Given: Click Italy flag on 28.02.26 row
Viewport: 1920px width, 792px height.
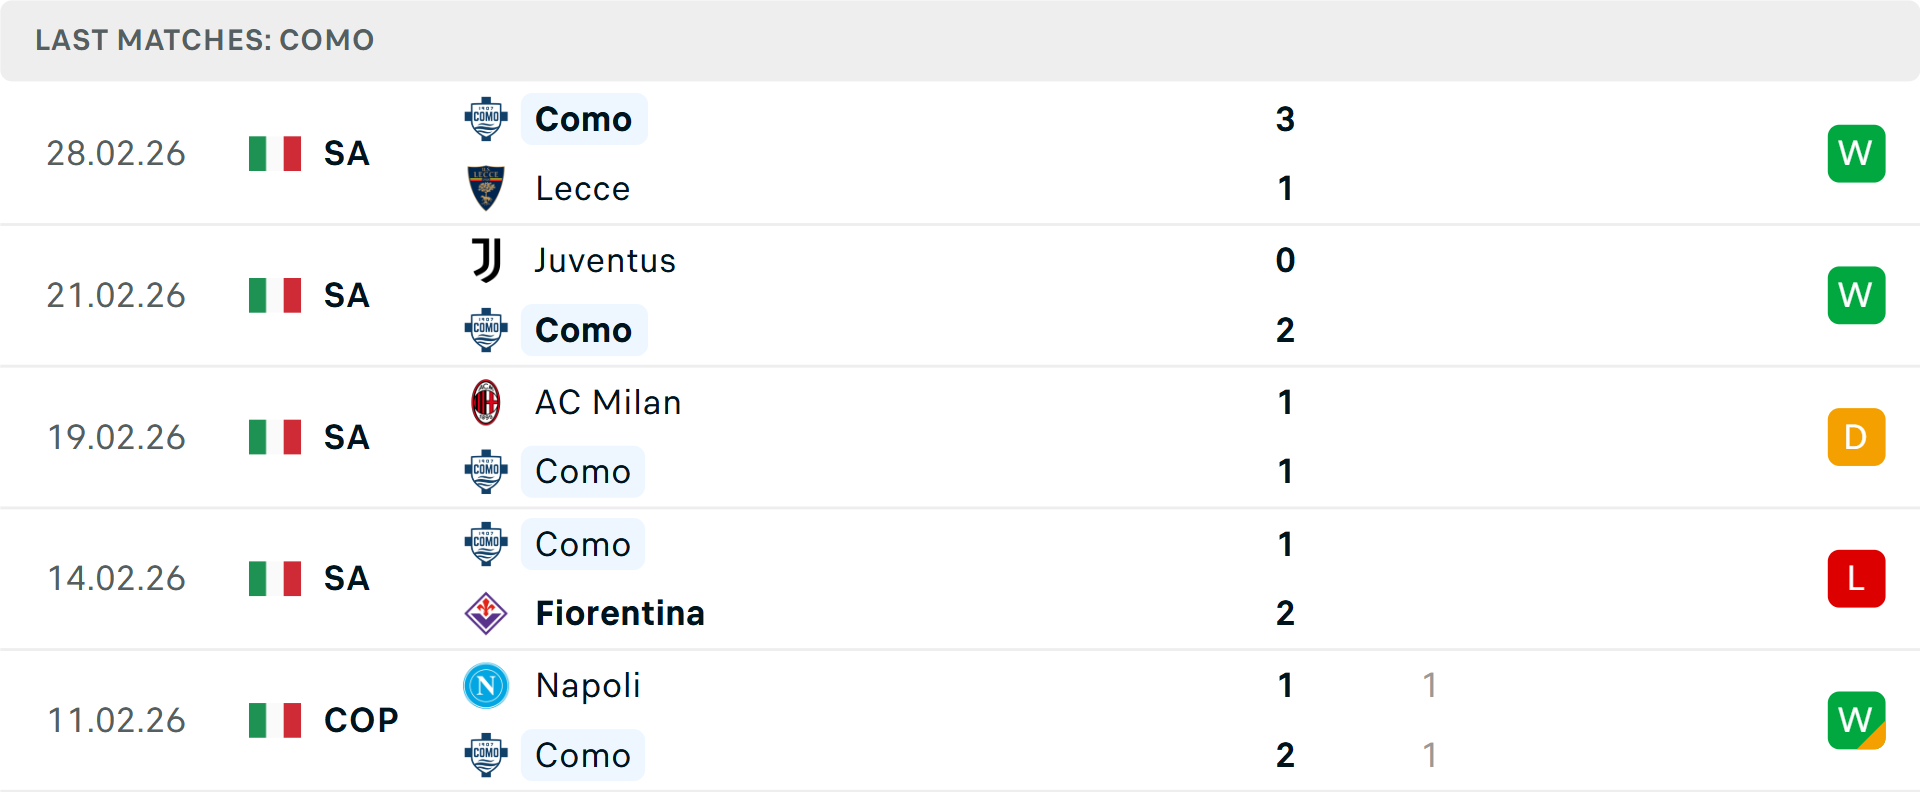Looking at the screenshot, I should (x=275, y=154).
